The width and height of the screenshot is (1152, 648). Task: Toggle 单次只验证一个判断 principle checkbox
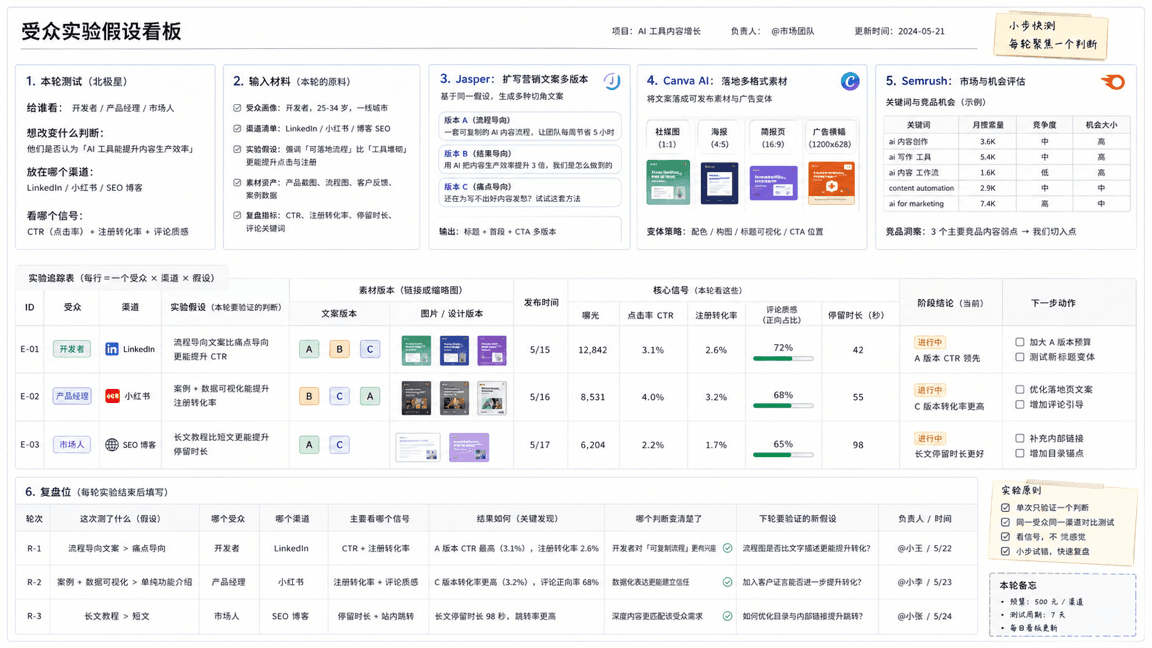click(x=1006, y=508)
